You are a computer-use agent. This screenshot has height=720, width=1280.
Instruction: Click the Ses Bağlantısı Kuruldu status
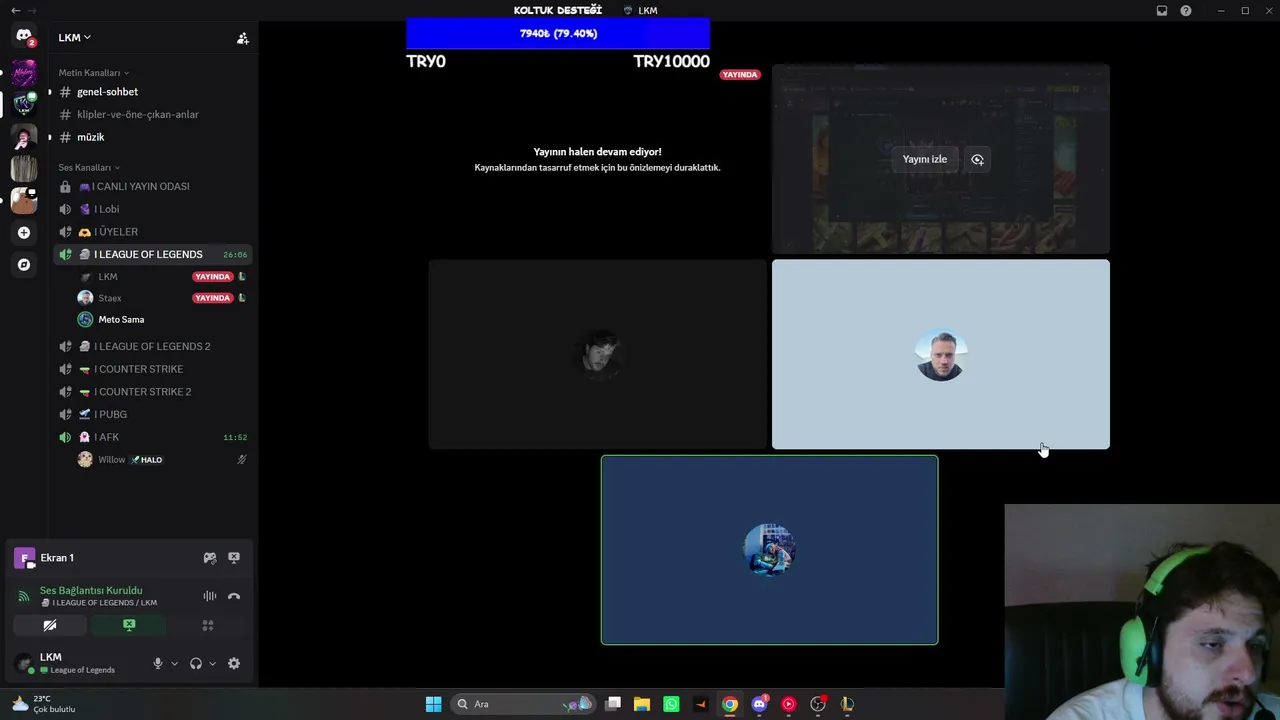click(x=91, y=591)
